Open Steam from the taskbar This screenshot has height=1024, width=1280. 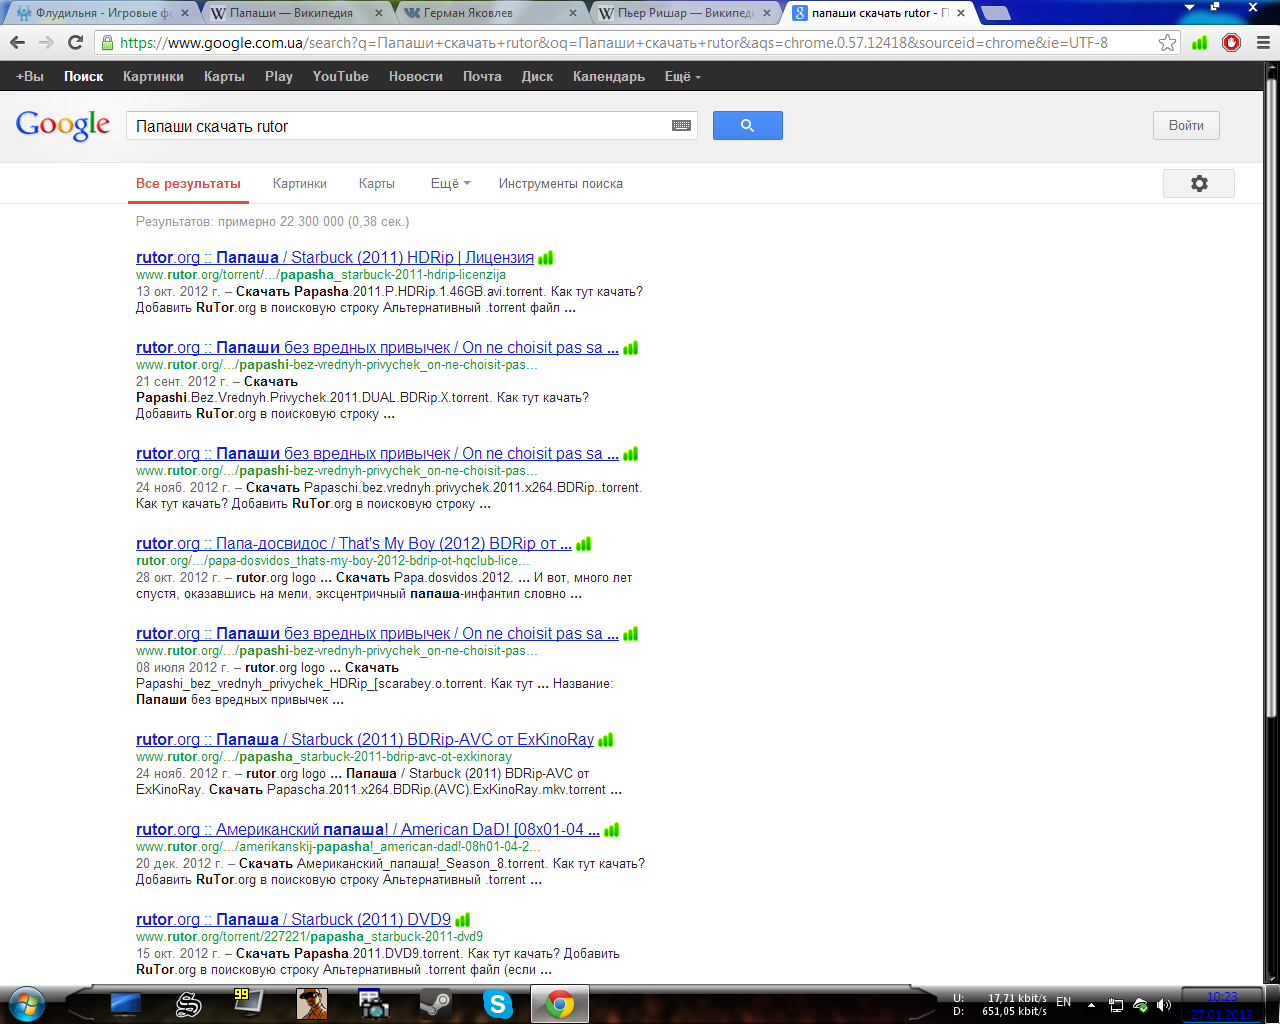pyautogui.click(x=435, y=1003)
